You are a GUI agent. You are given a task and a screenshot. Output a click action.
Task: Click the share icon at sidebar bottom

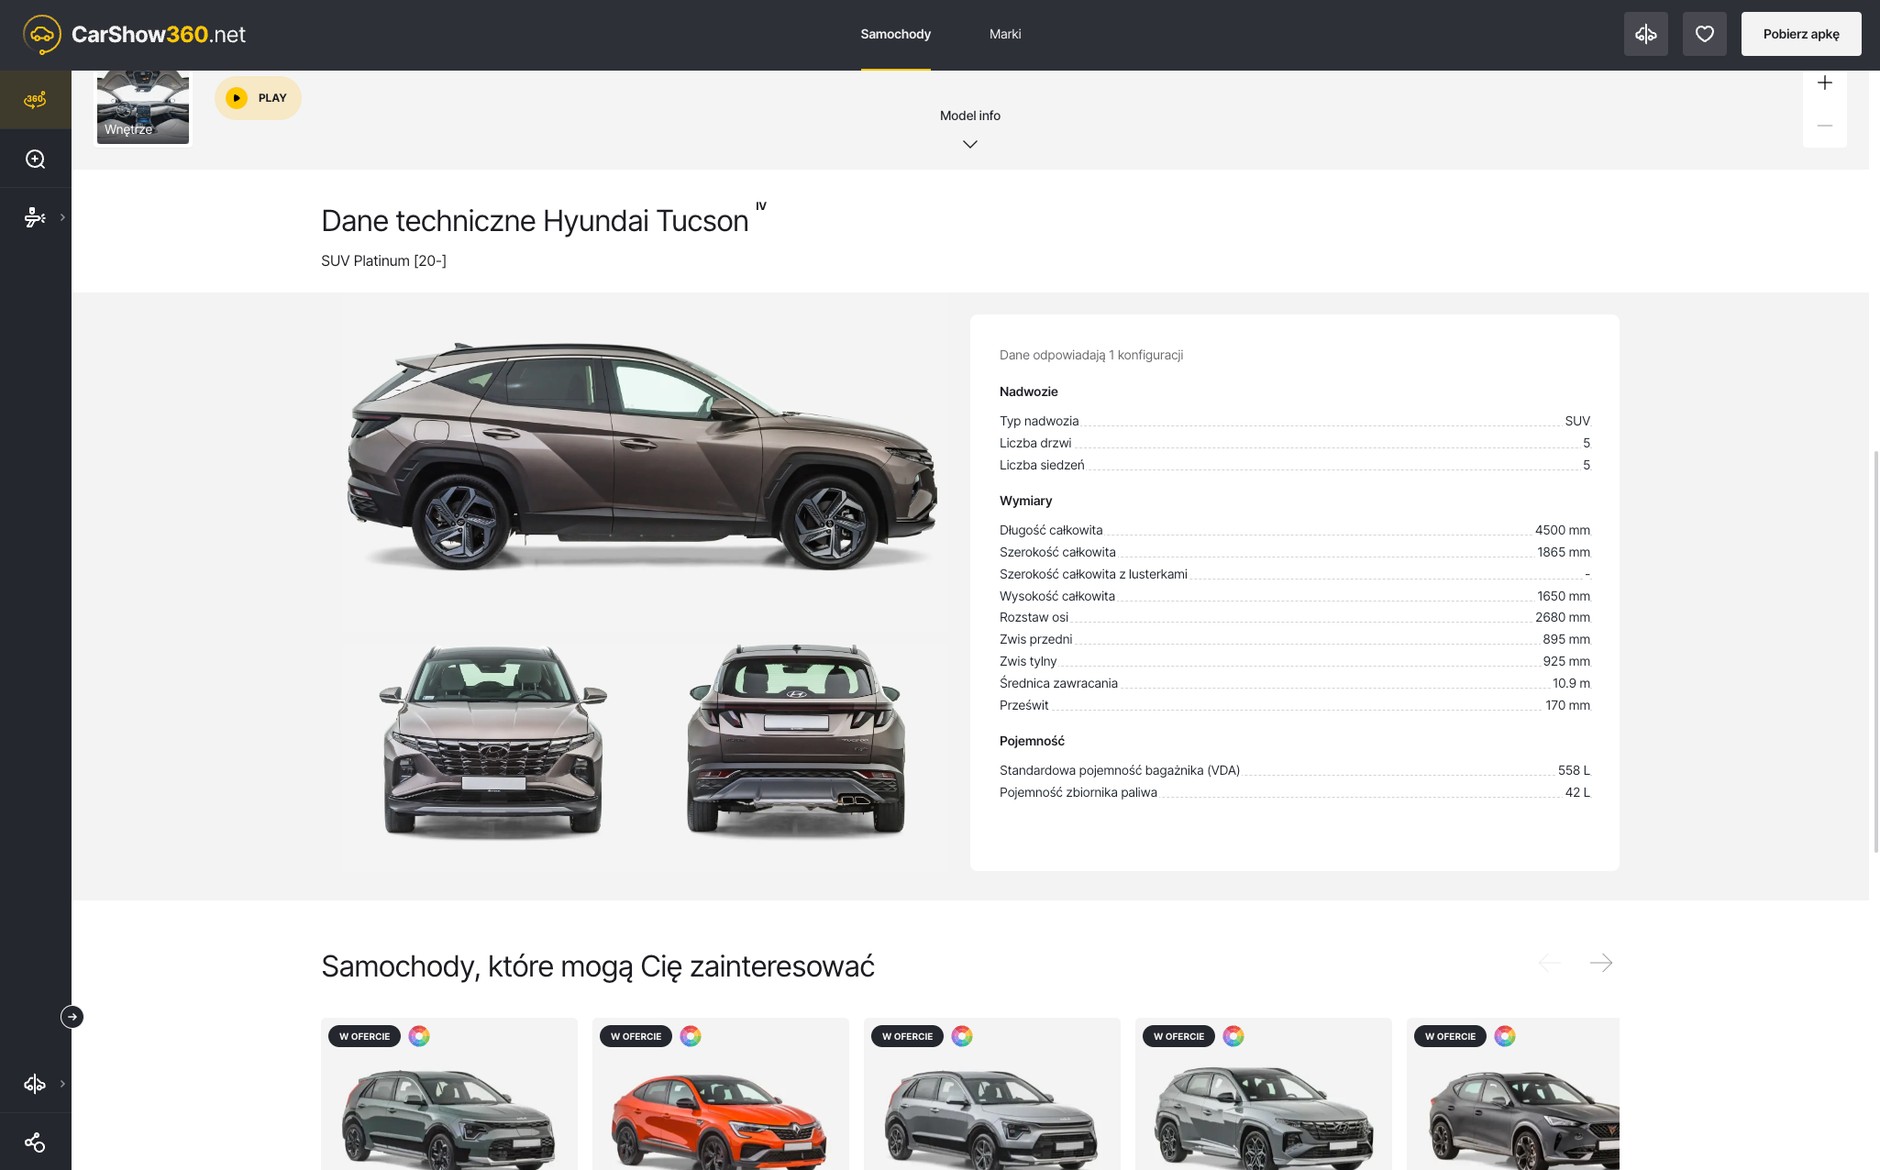[x=35, y=1142]
